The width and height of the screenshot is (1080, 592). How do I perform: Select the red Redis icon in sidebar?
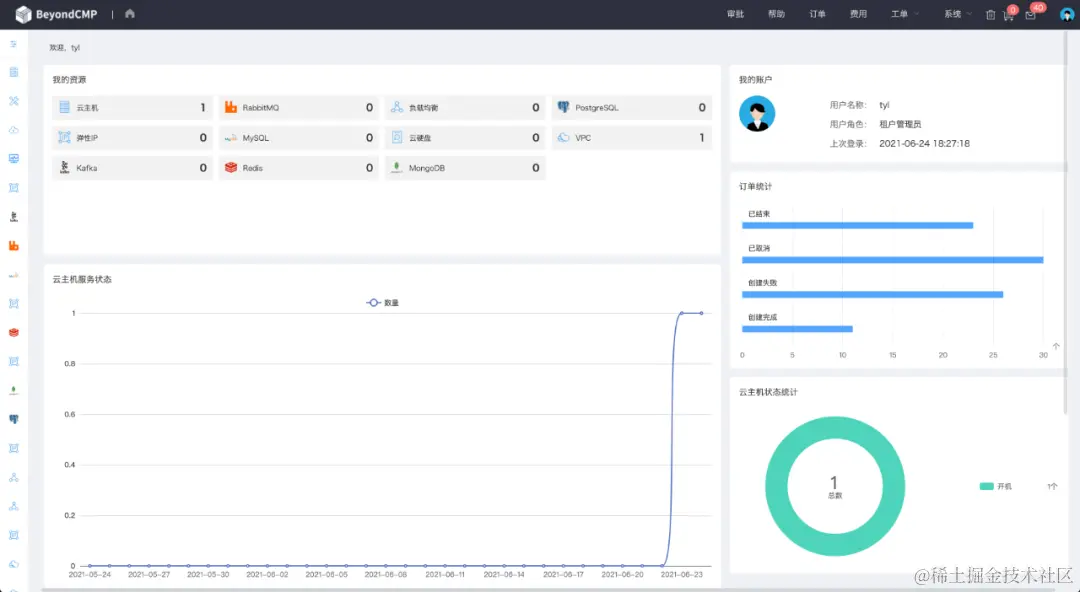pyautogui.click(x=13, y=332)
